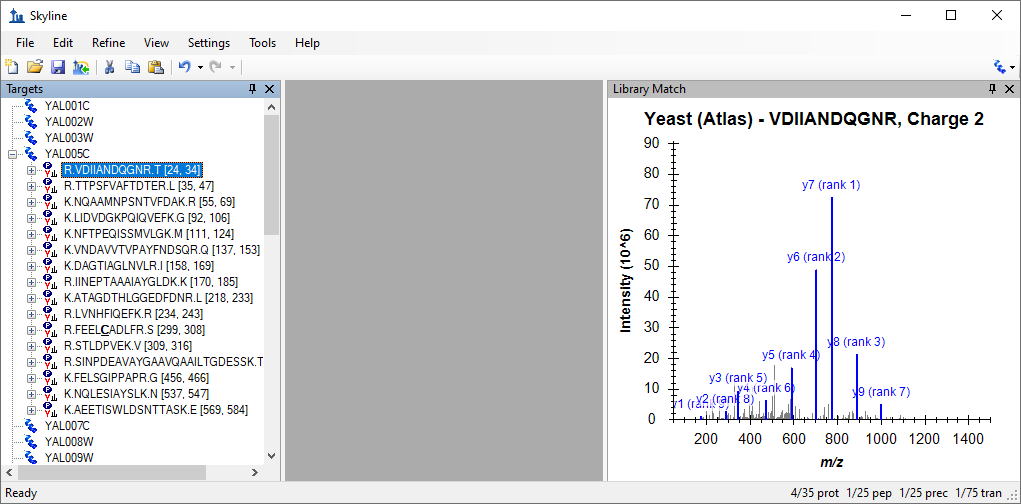Open the Edit menu

click(x=63, y=43)
